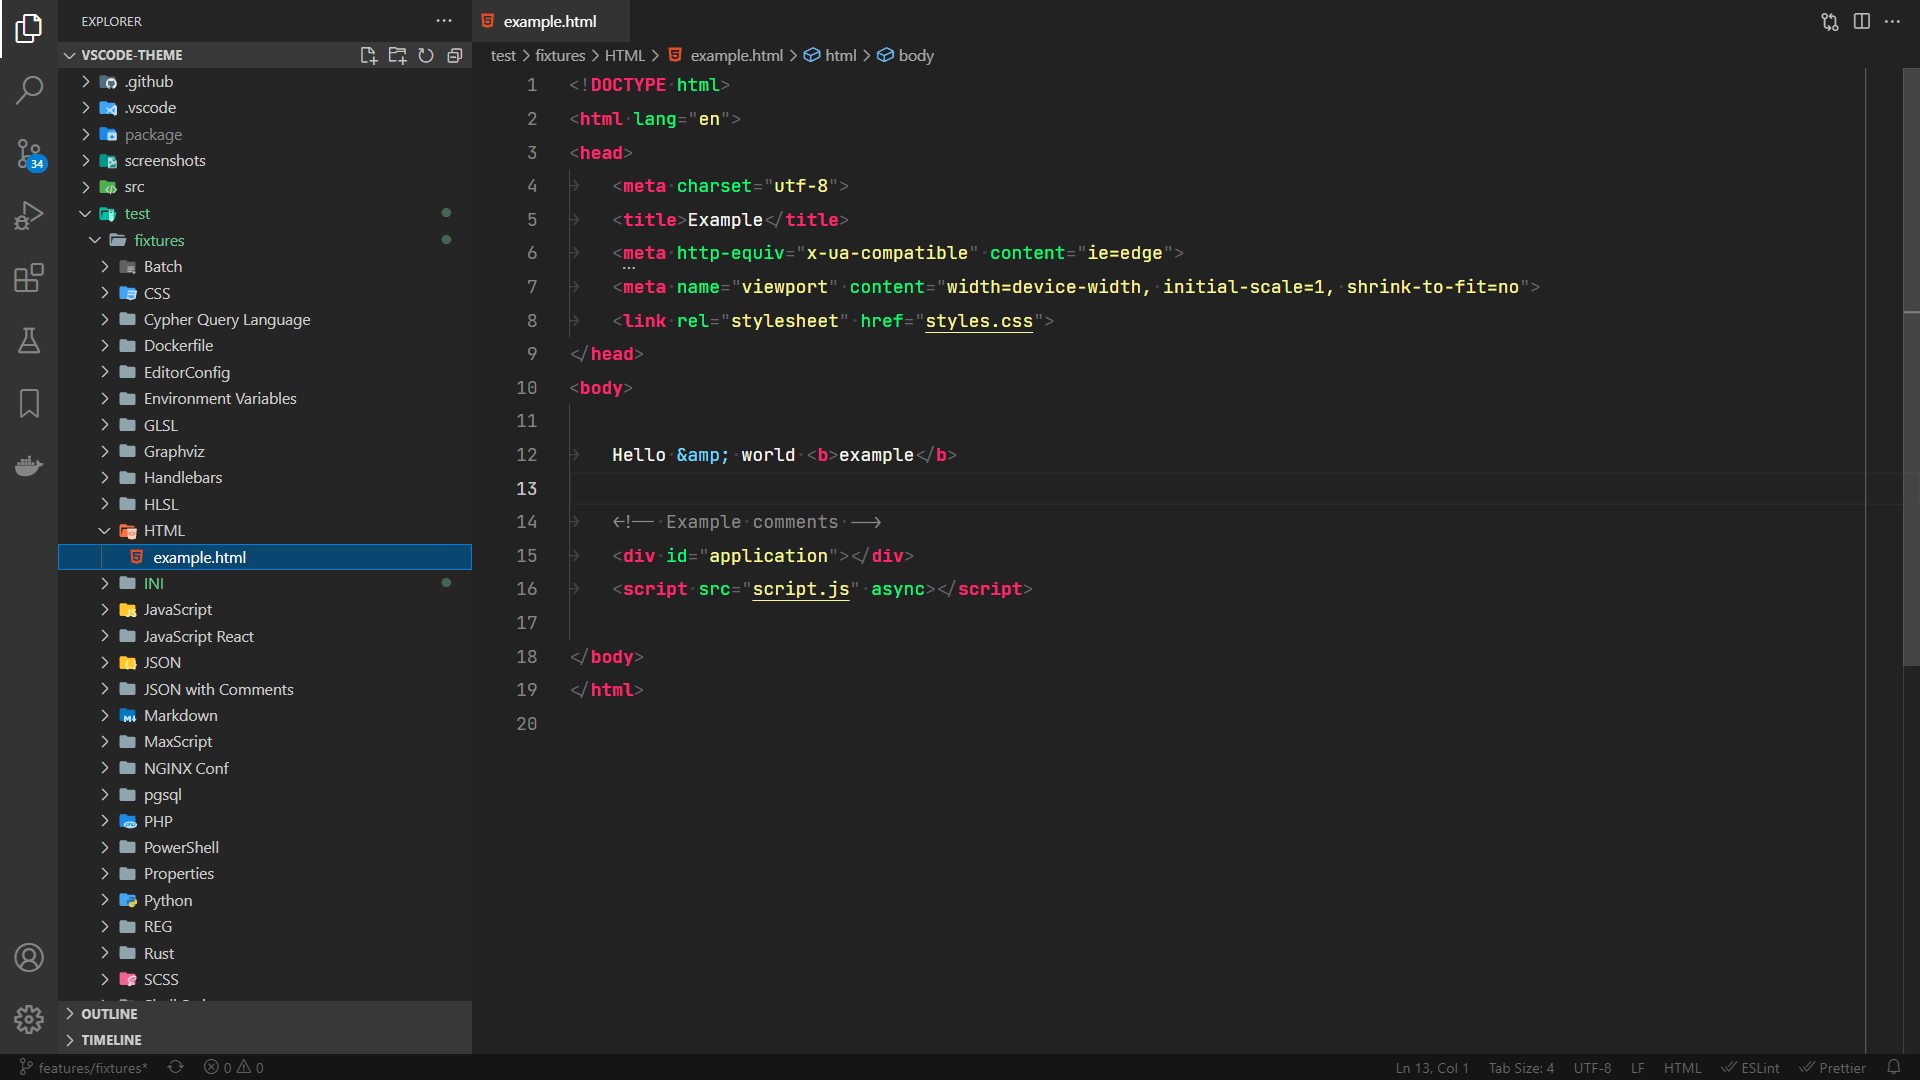Open the Search view in activity bar
Screen dimensions: 1920x1080
coord(29,90)
